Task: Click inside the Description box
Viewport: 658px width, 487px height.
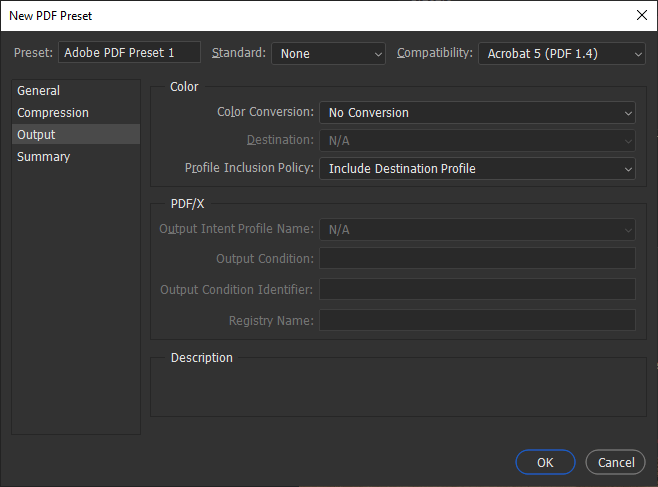Action: click(x=393, y=390)
